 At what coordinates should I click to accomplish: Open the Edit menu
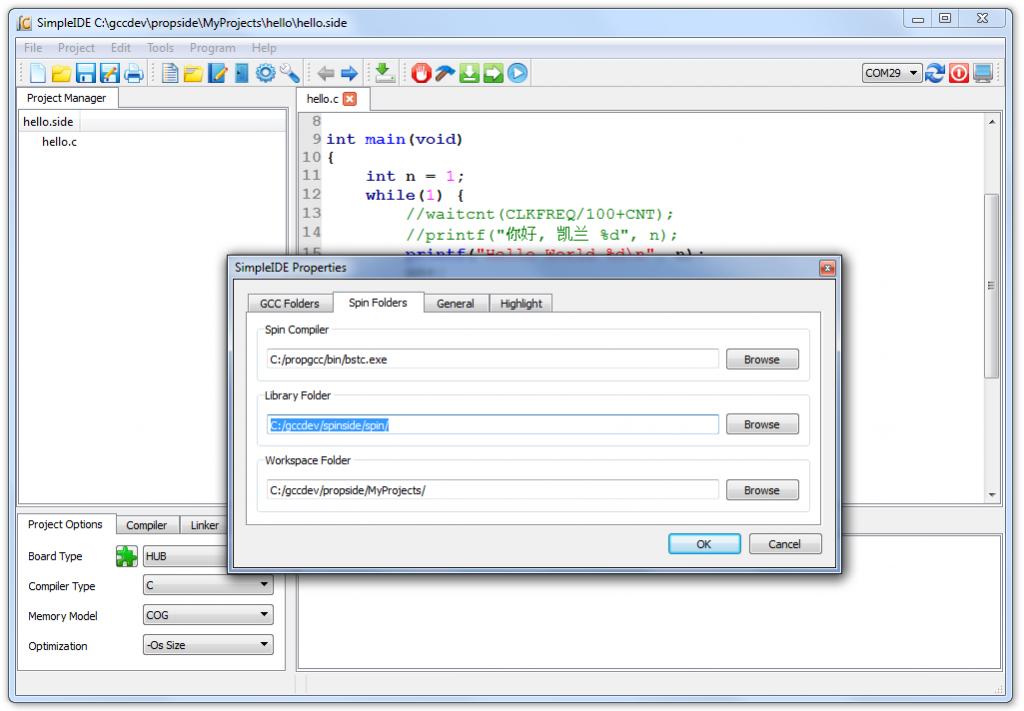click(x=120, y=48)
